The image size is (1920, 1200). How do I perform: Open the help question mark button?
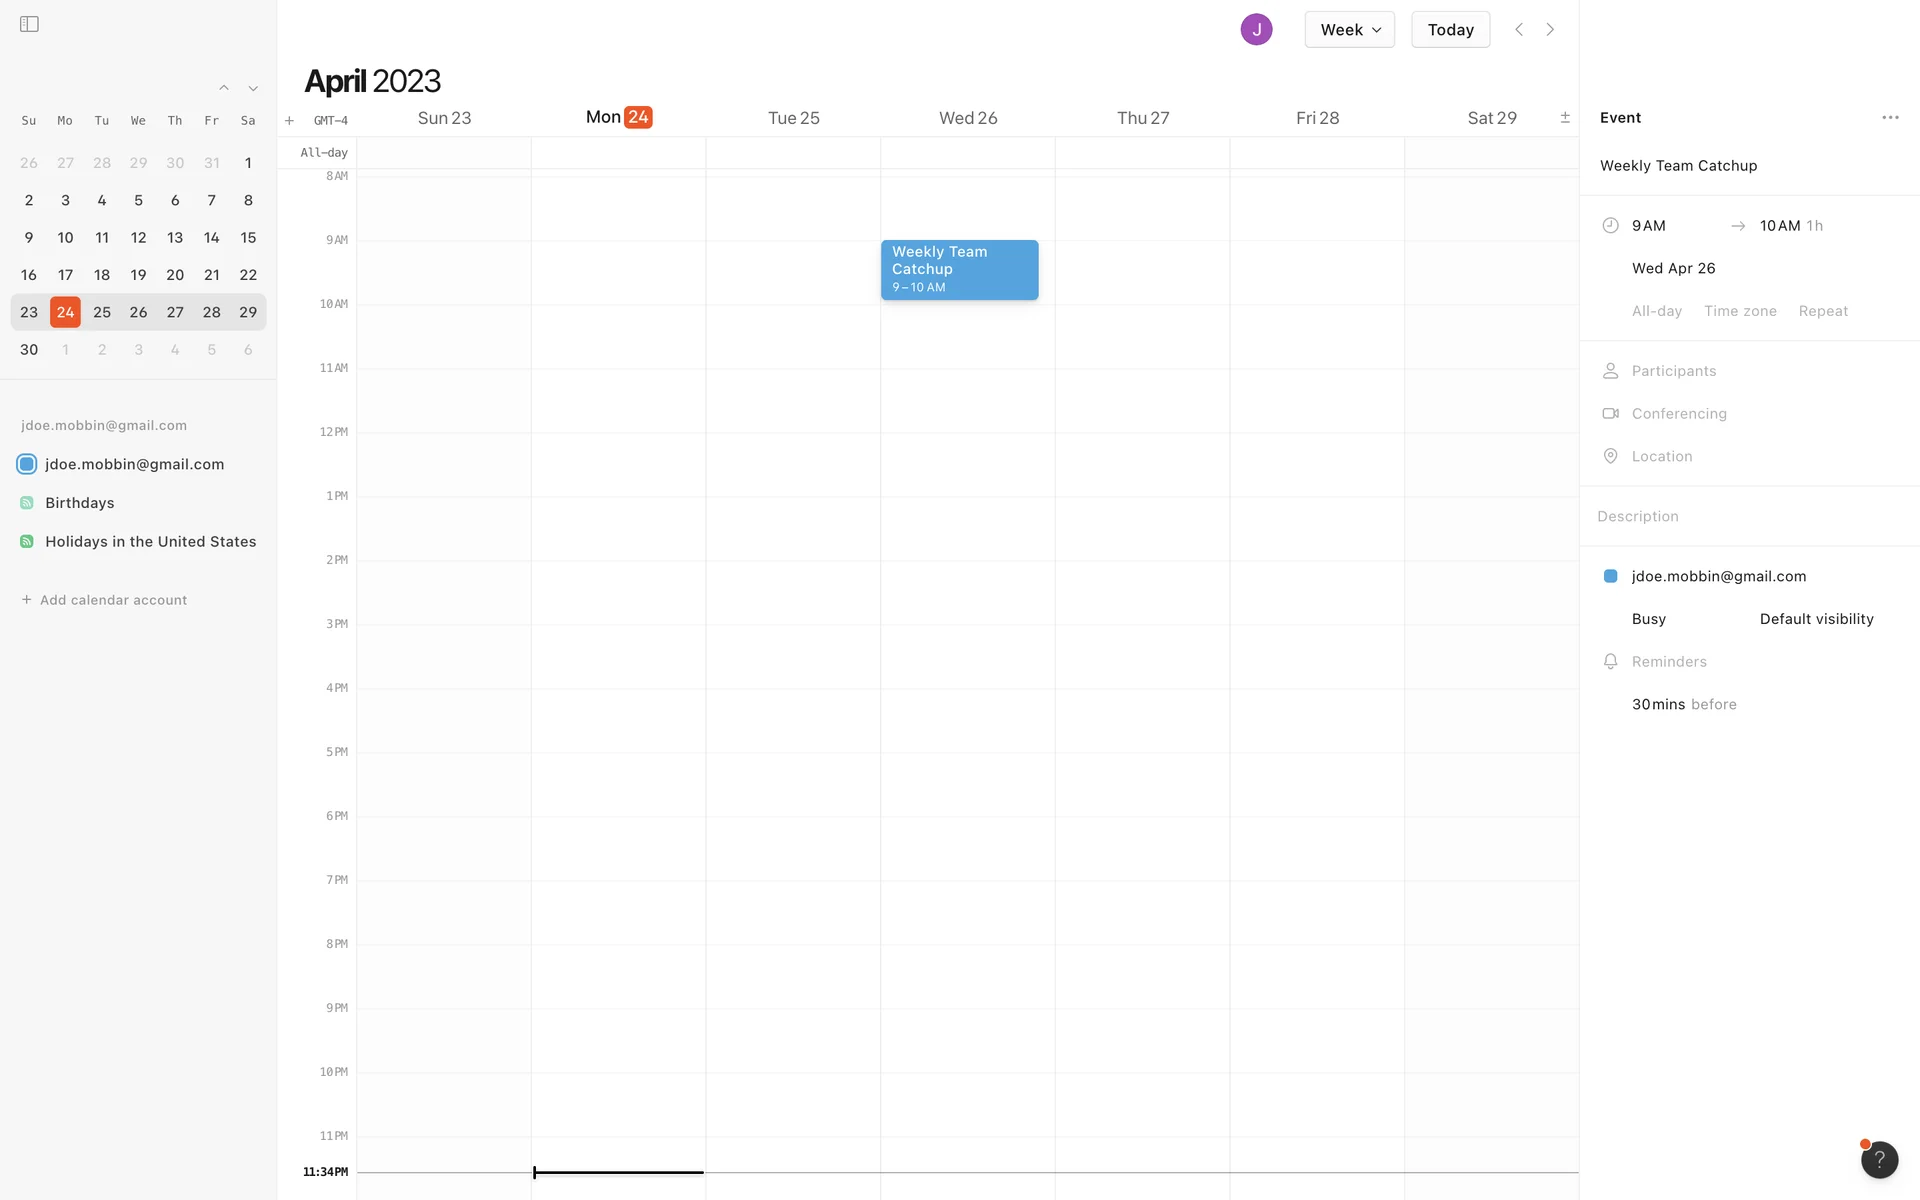click(x=1879, y=1160)
